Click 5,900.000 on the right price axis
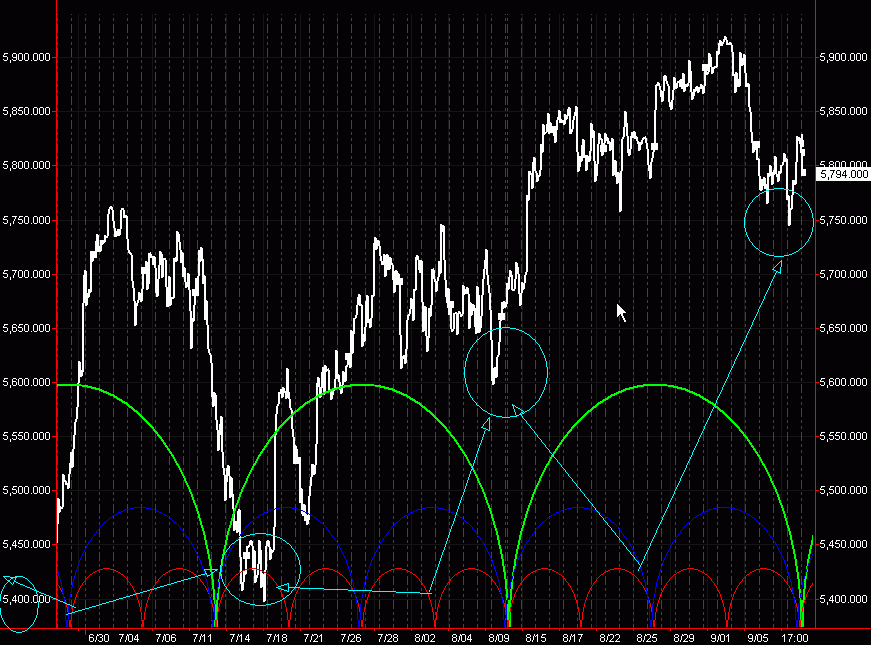The image size is (871, 645). point(843,57)
